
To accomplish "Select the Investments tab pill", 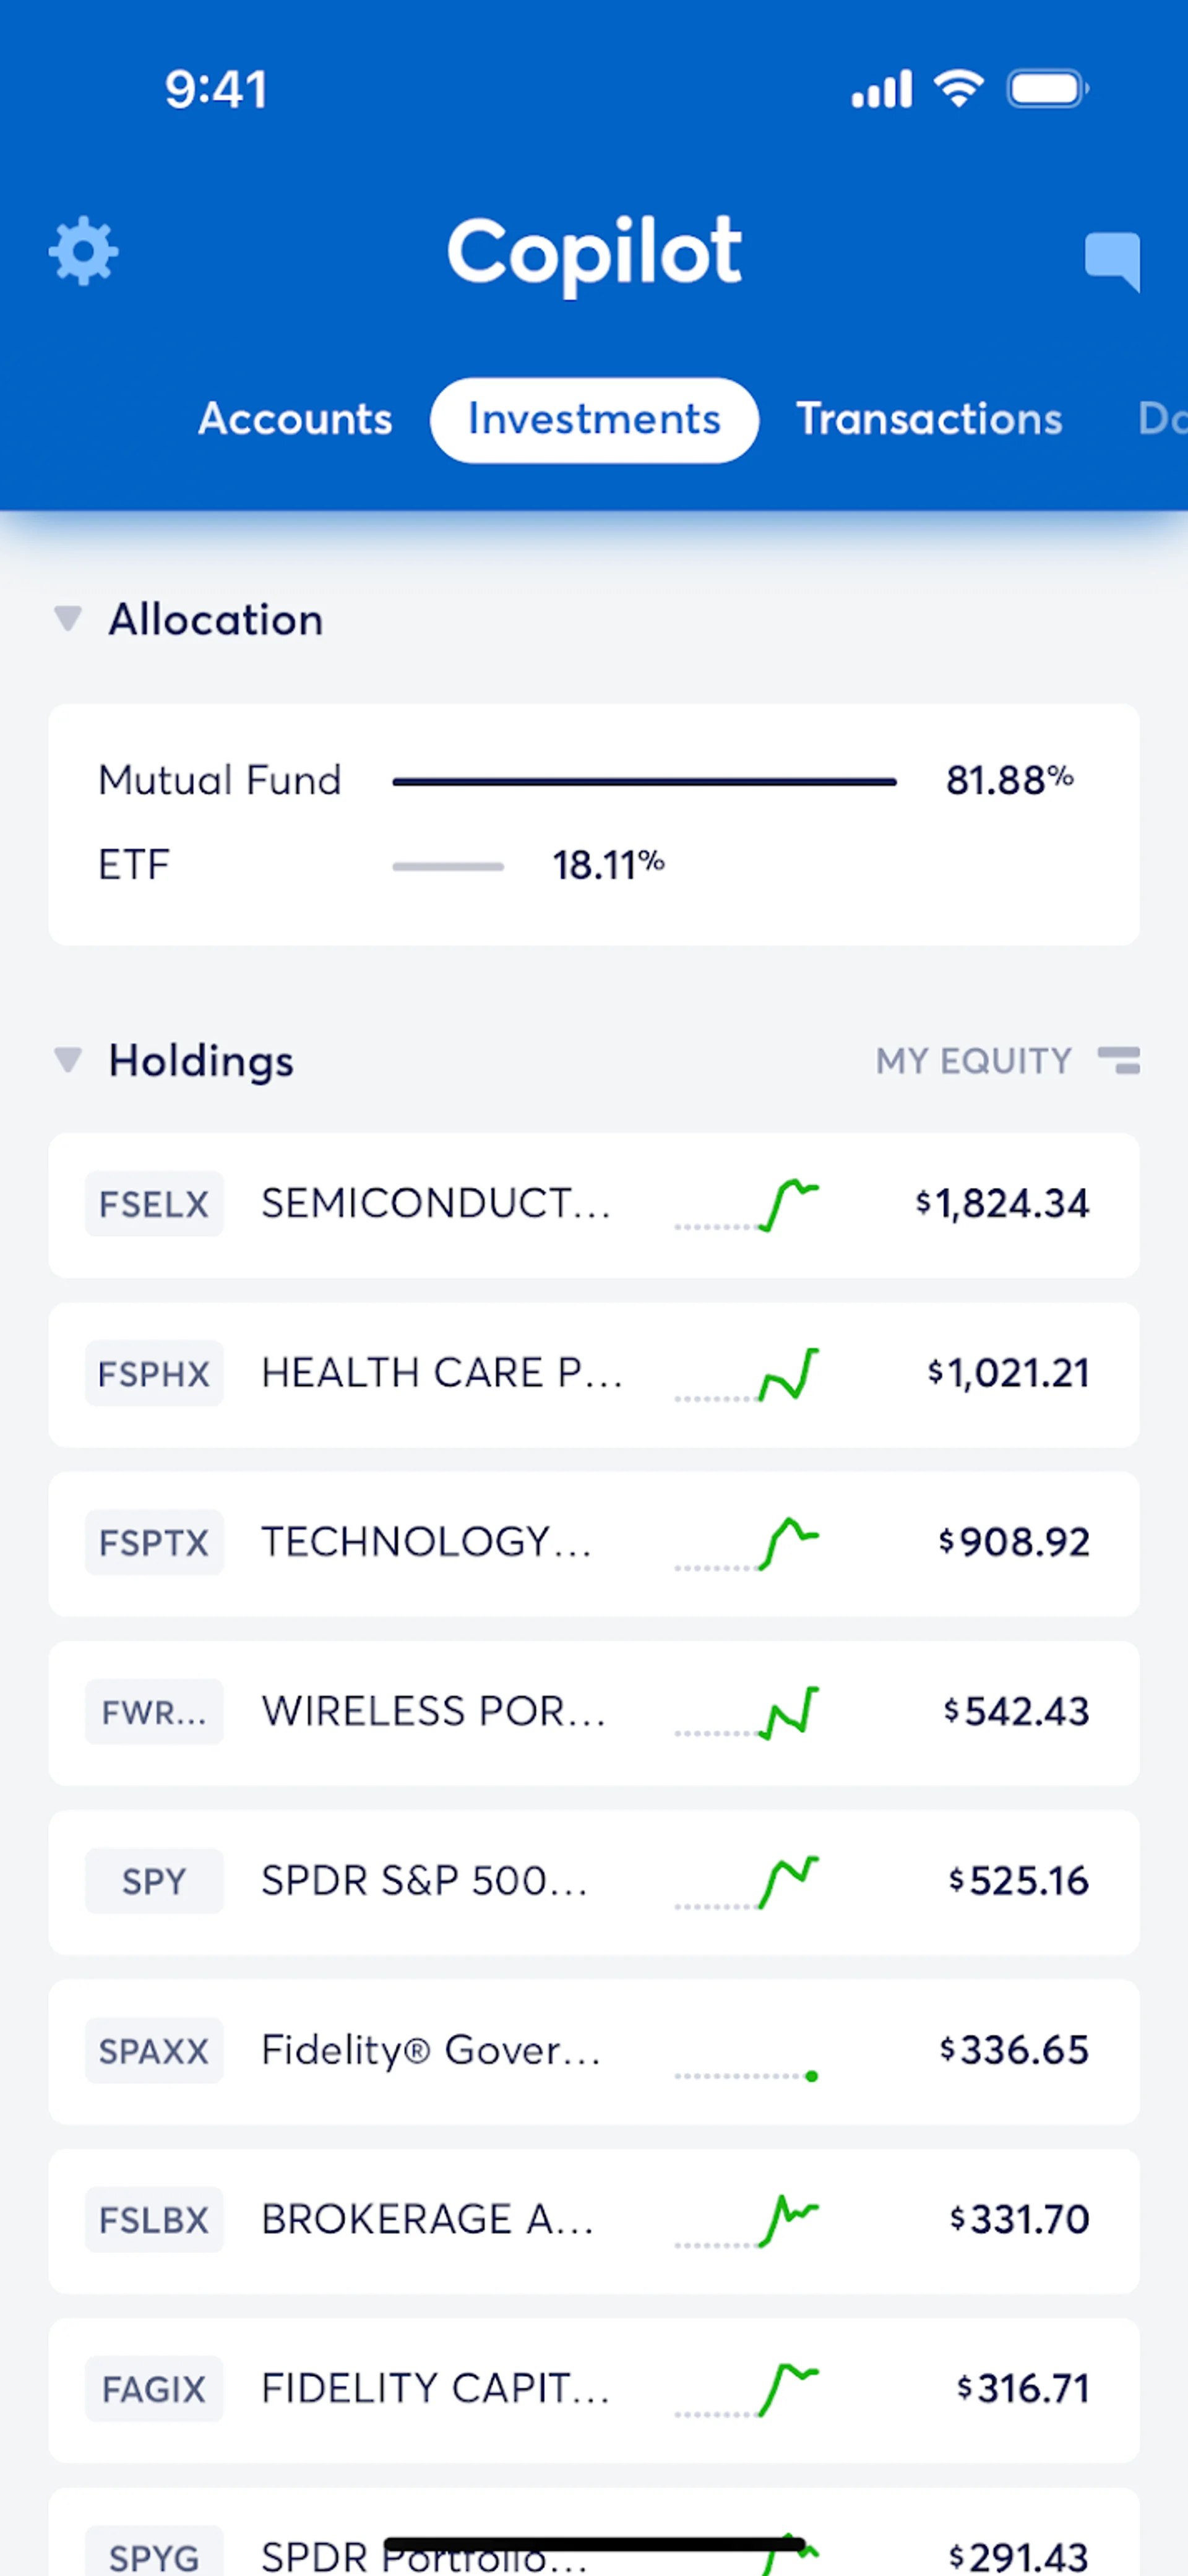I will click(594, 419).
